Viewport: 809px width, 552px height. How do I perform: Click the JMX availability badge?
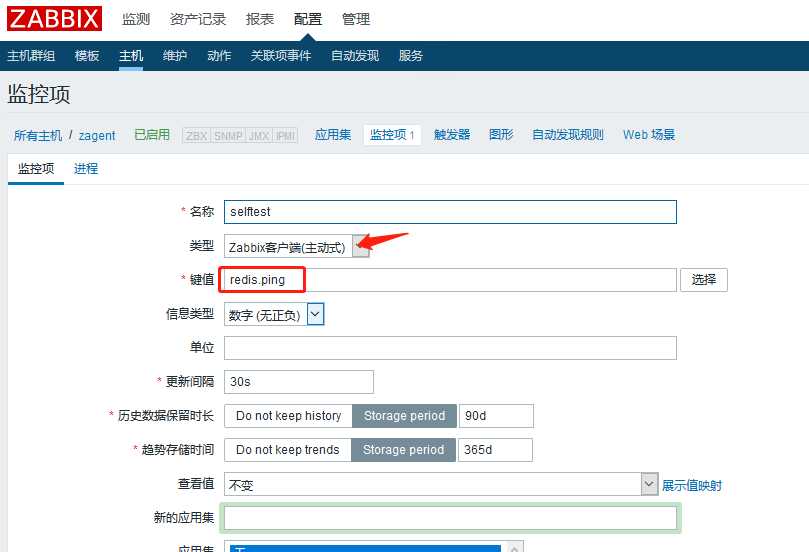coord(259,136)
